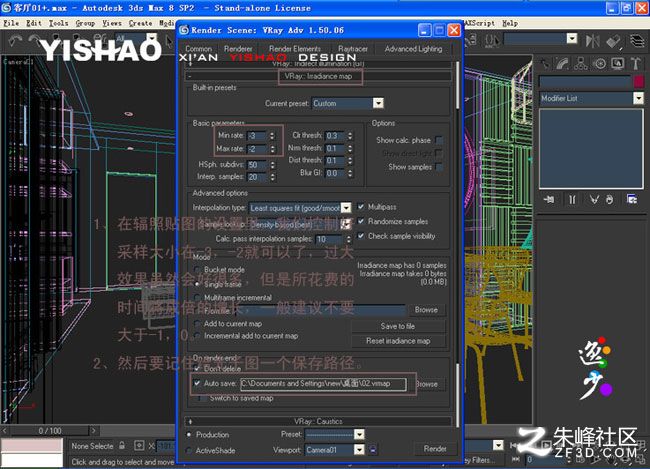Switch to the Renderer tab
650x469 pixels.
pyautogui.click(x=238, y=49)
